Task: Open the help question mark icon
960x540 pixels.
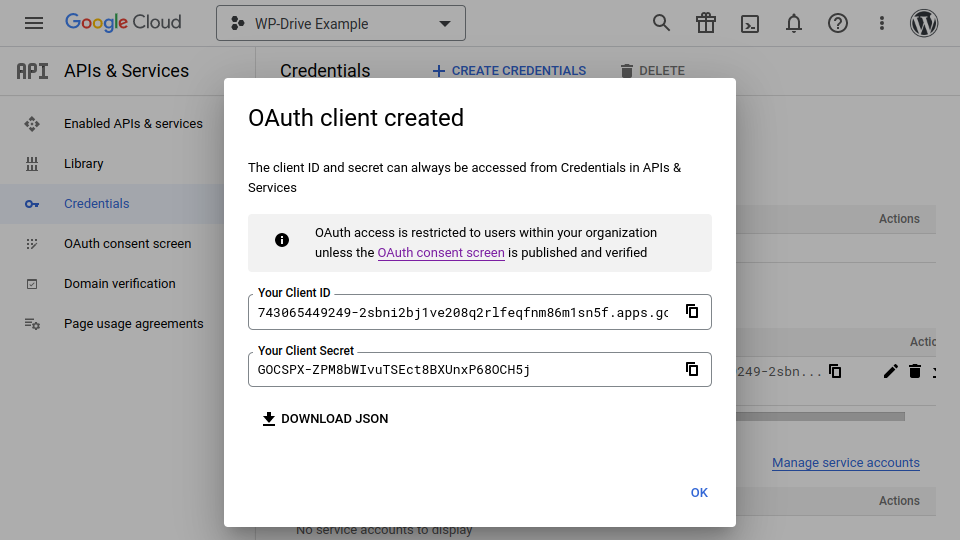Action: (838, 23)
